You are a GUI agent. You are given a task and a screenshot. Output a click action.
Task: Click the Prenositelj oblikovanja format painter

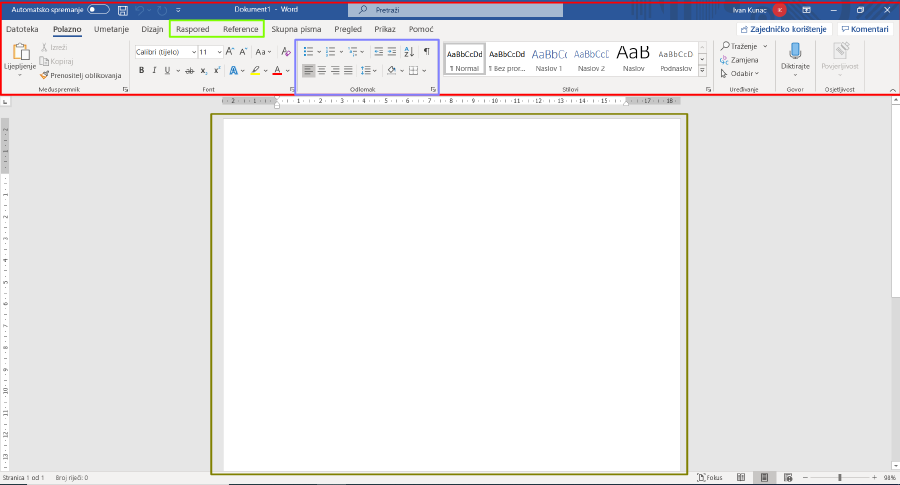tap(80, 75)
